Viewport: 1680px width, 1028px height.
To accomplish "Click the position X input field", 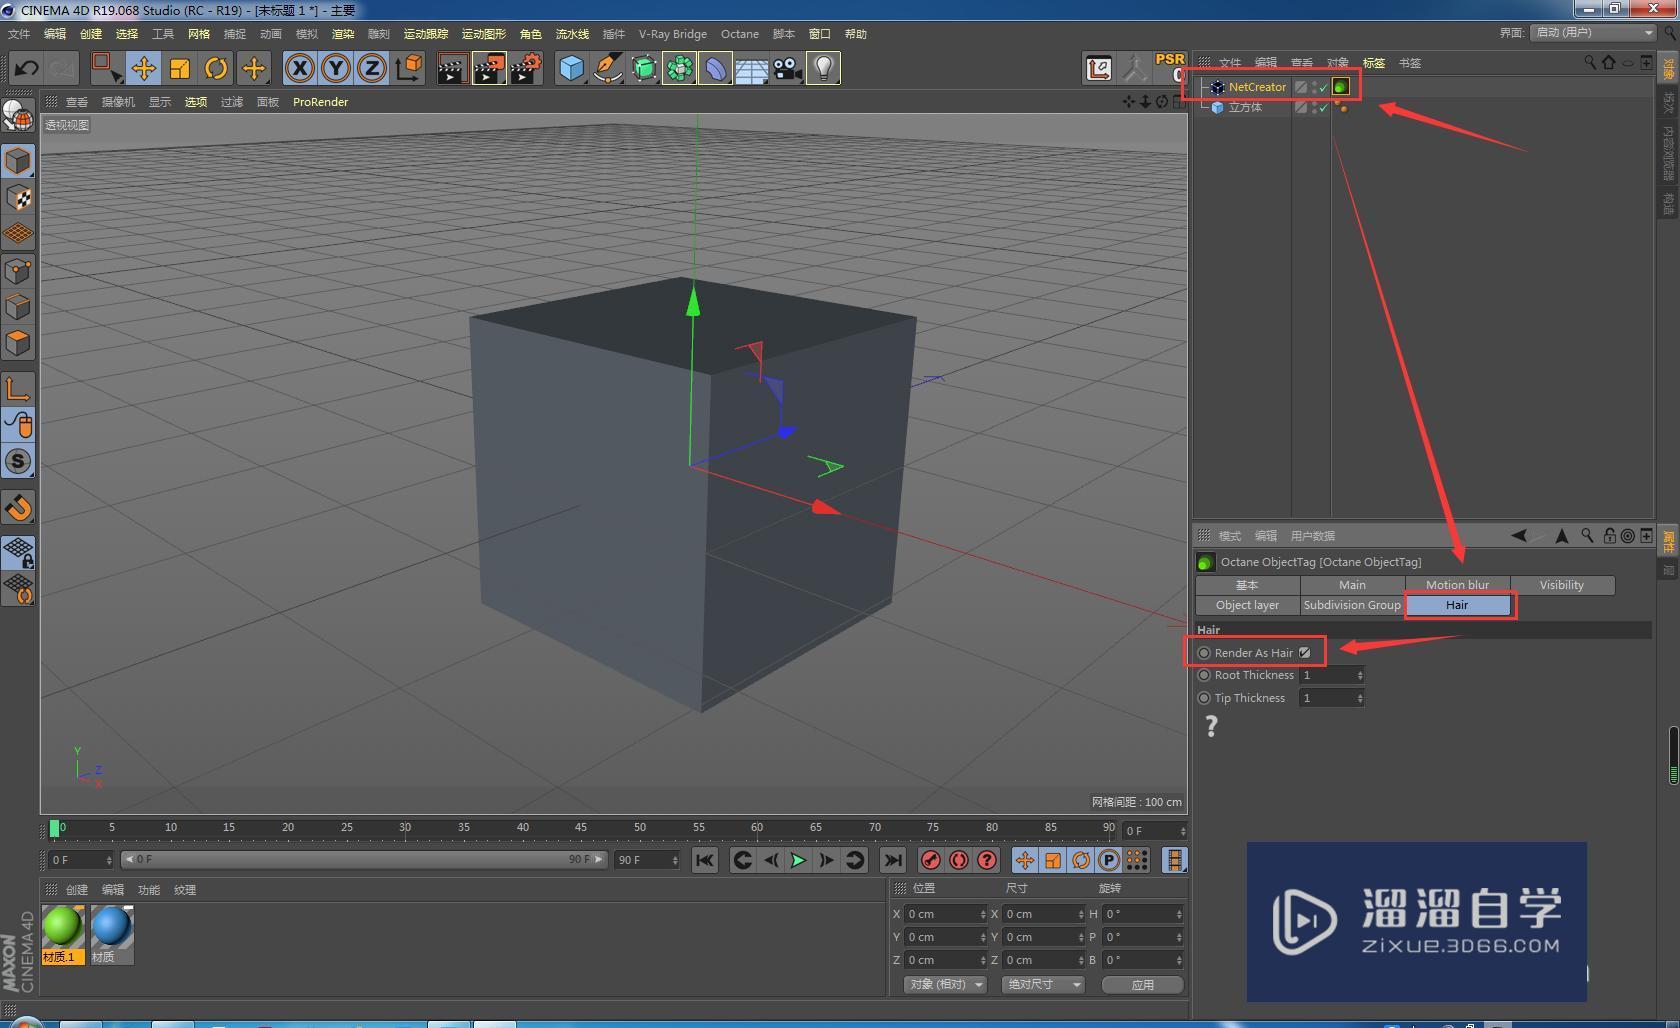I will [x=946, y=914].
